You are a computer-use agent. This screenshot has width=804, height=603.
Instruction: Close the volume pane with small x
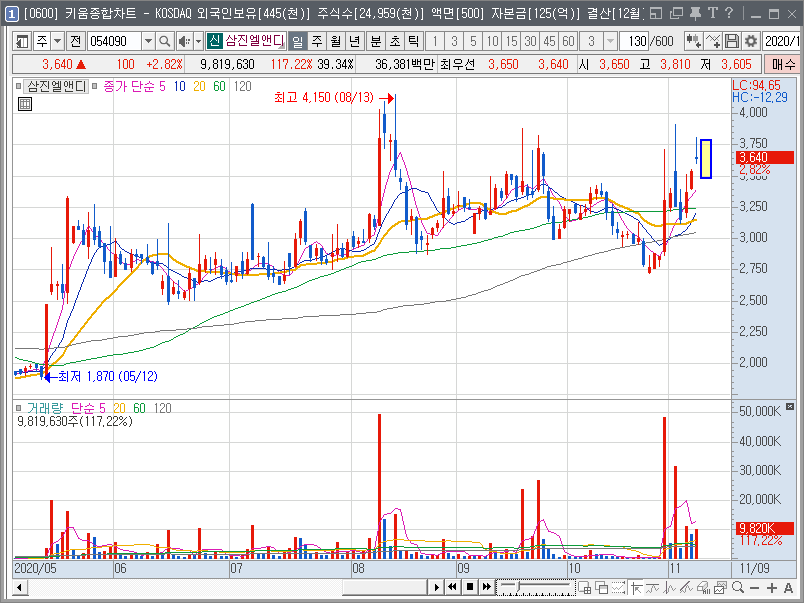[790, 407]
